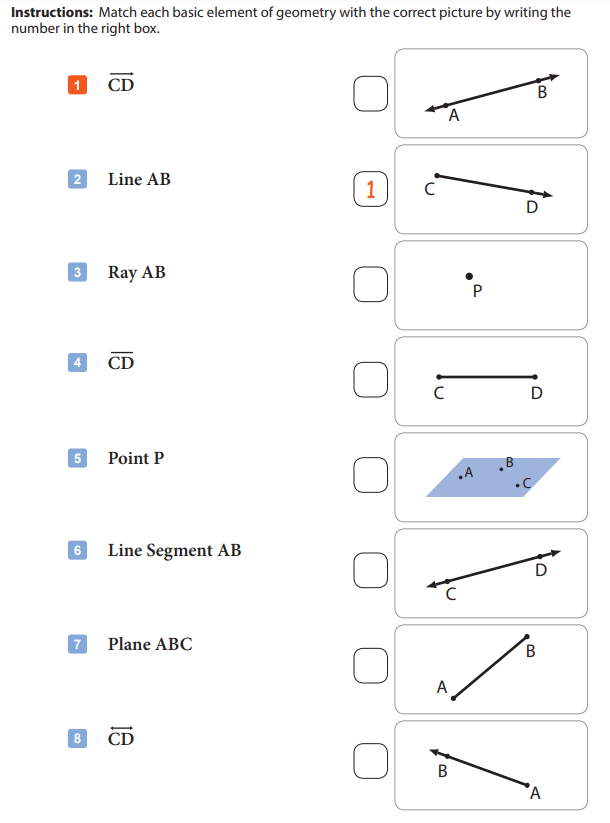Viewport: 610px width, 823px height.
Task: Click the blue number 8 badge
Action: coord(77,738)
